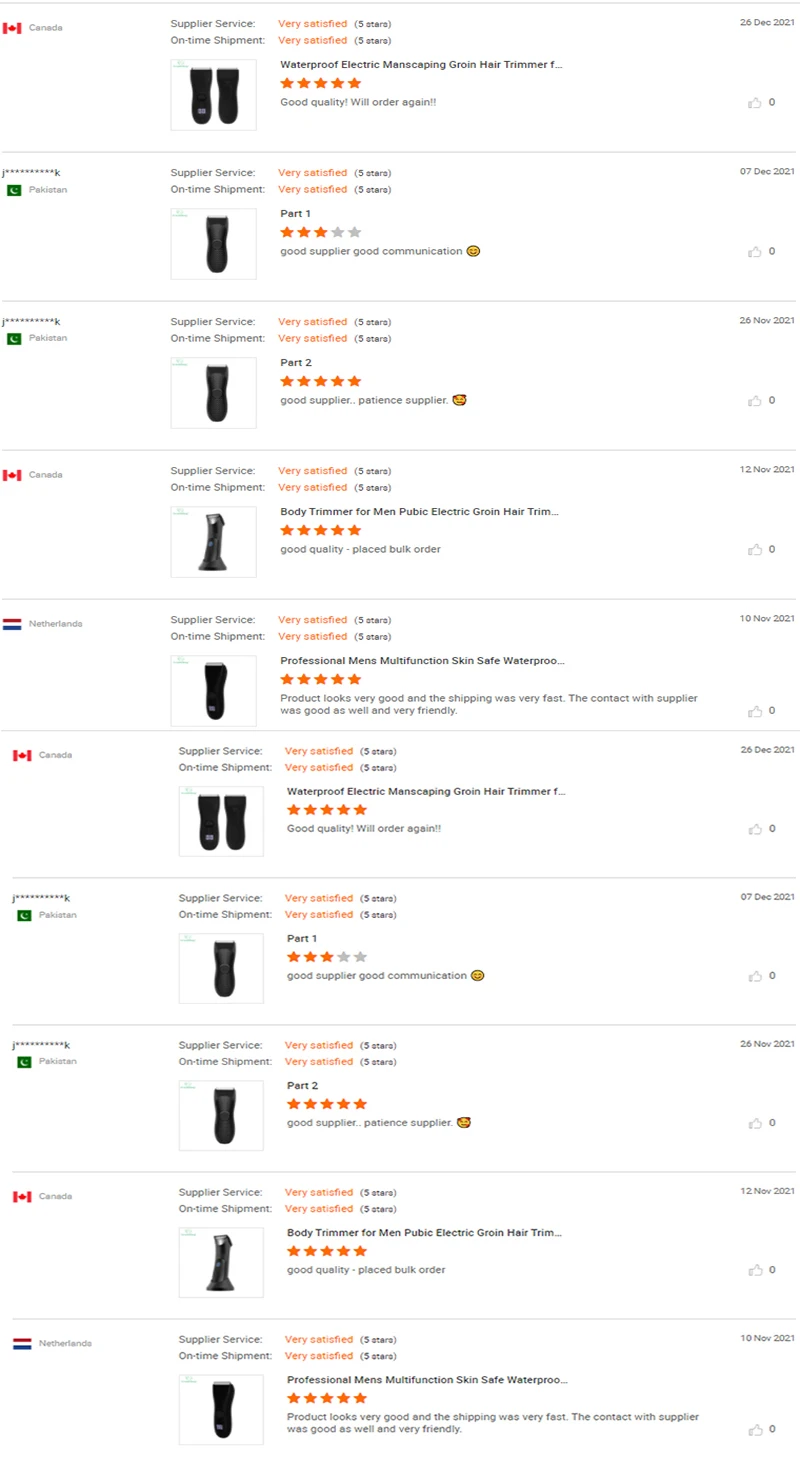Screen dimensions: 800x1458
Task: Click username j**********k on the first Part 2 review
Action: click(31, 322)
